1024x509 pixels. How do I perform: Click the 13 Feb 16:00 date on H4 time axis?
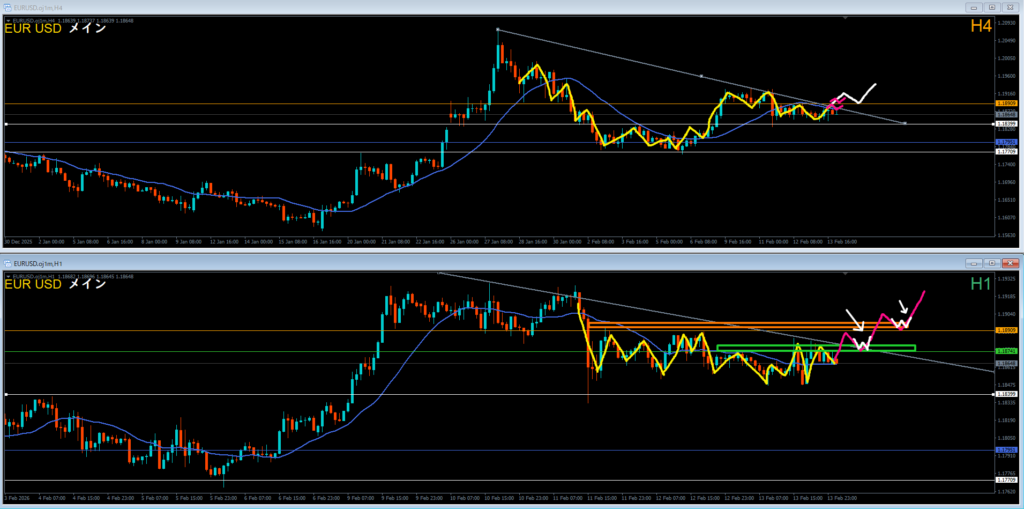pos(841,242)
